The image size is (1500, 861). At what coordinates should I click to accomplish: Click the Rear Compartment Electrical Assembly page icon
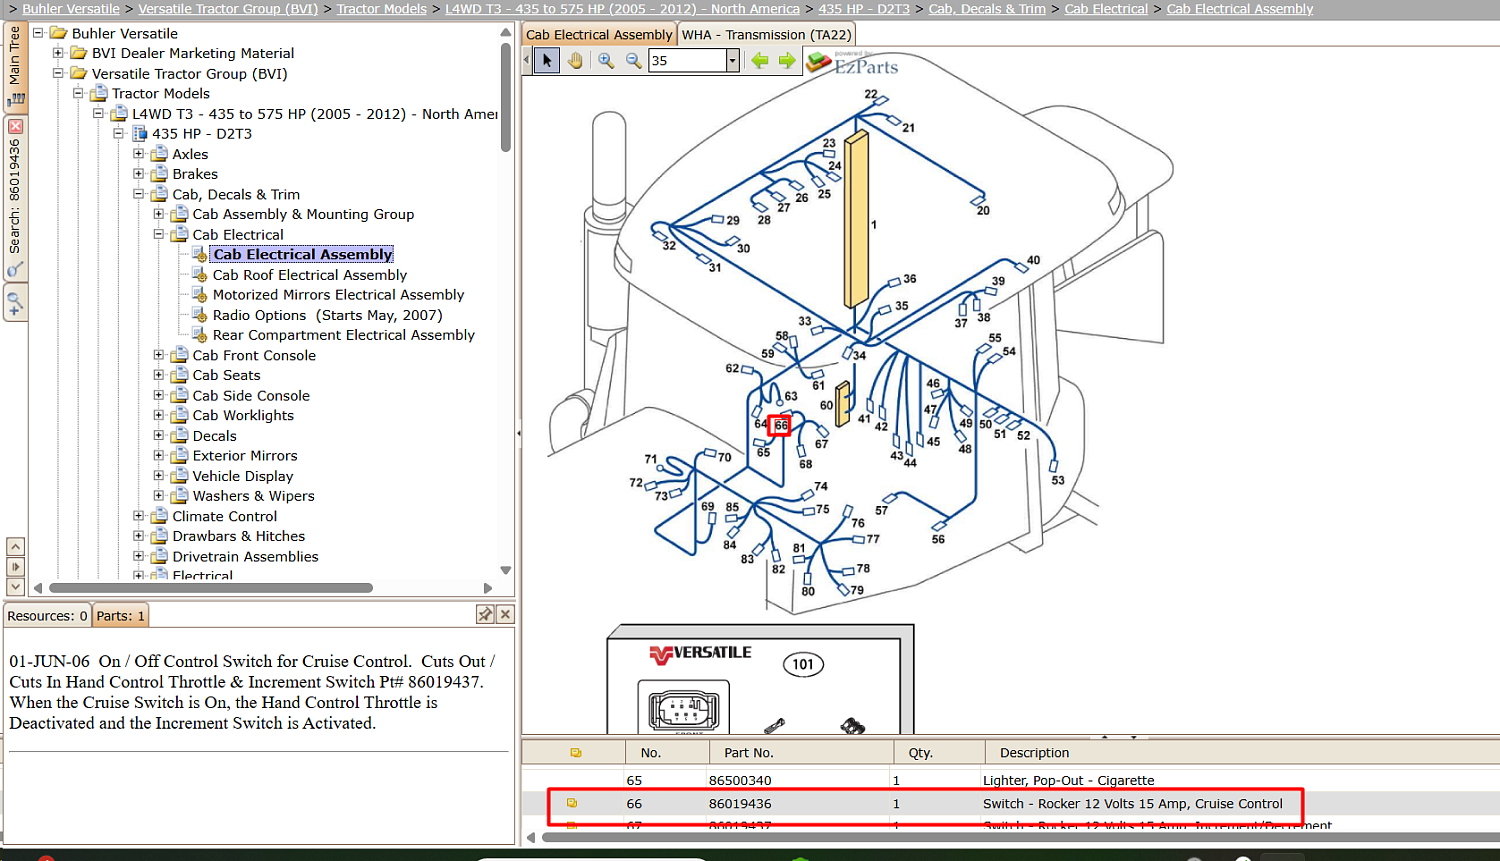pos(199,335)
